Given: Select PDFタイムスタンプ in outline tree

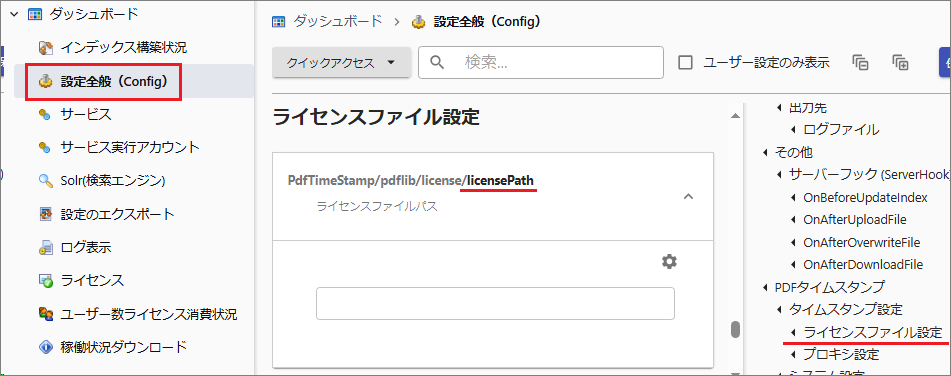Looking at the screenshot, I should coord(829,286).
